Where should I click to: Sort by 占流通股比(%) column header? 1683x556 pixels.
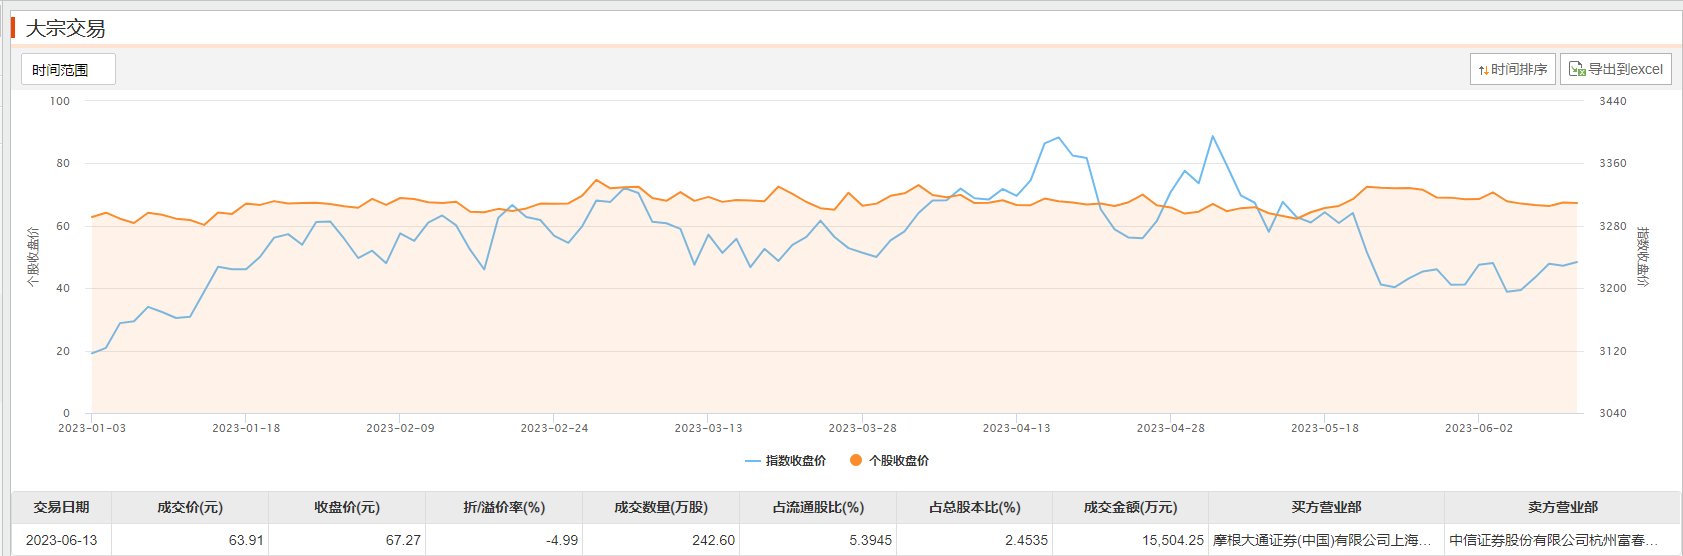[818, 507]
